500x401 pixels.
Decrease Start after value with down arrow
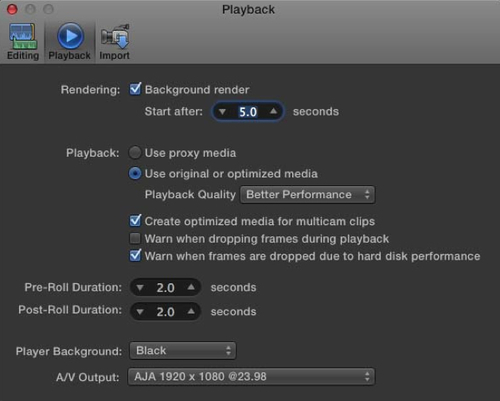pos(222,112)
